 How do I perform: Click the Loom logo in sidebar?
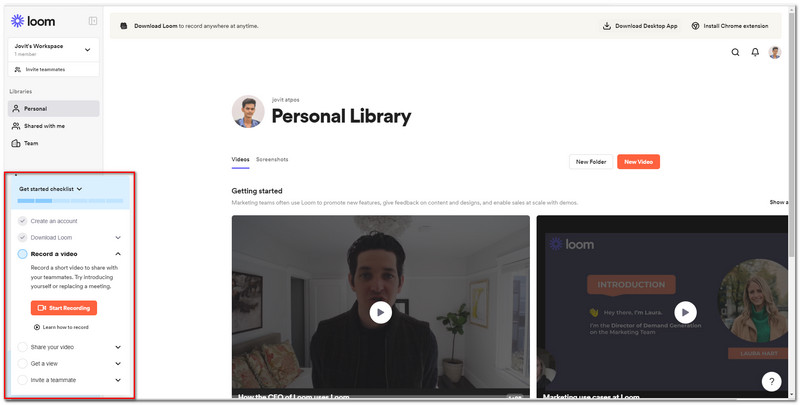(31, 20)
